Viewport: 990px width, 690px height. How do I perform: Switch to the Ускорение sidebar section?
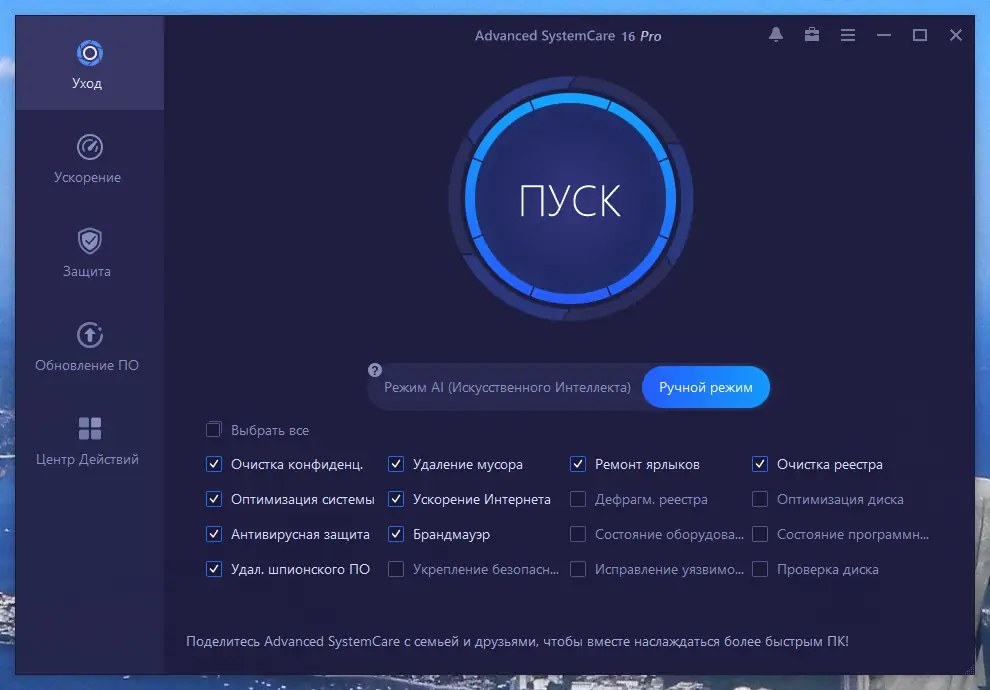click(x=87, y=155)
